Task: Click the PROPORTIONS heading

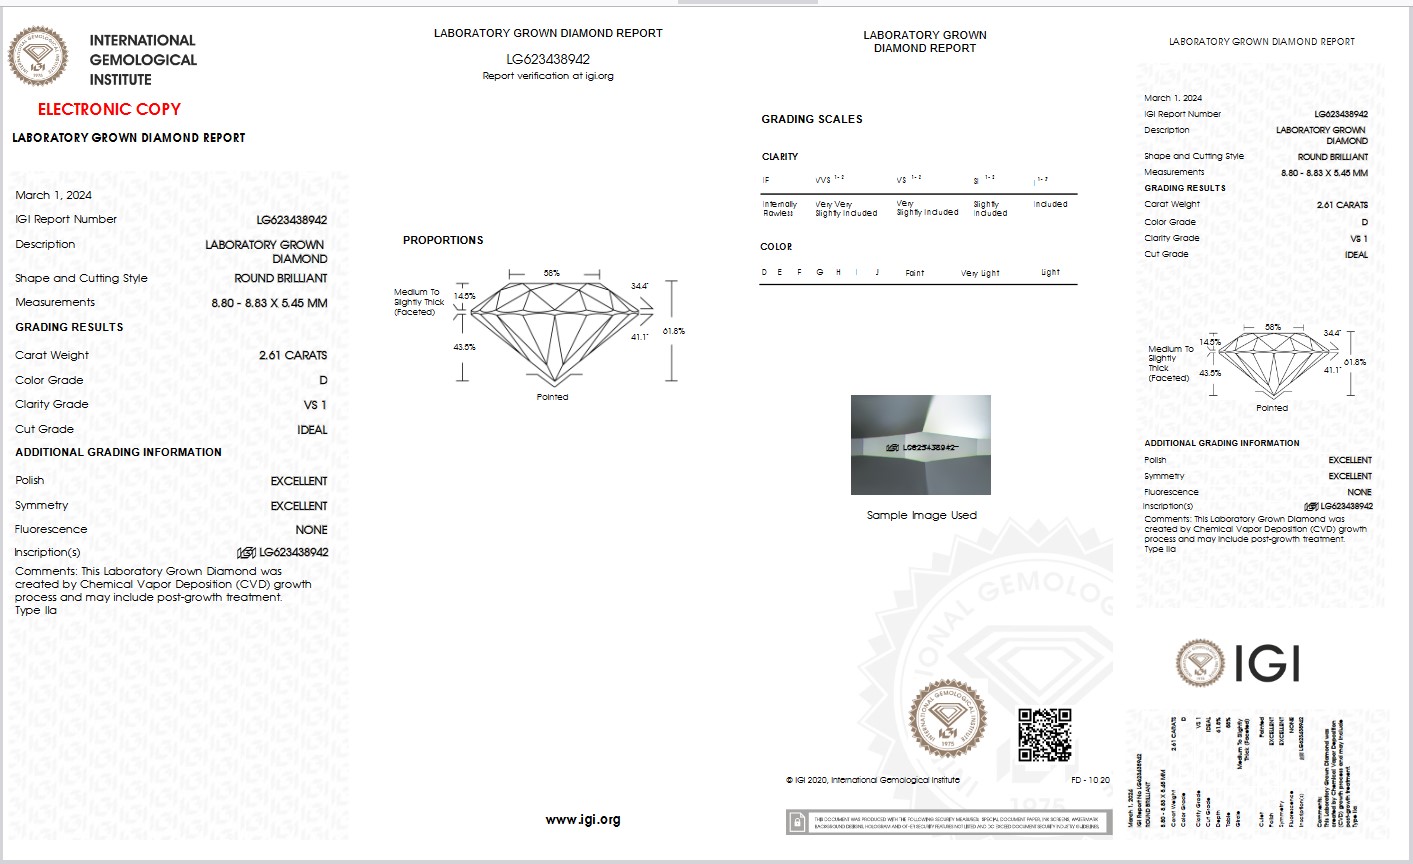Action: (x=443, y=240)
